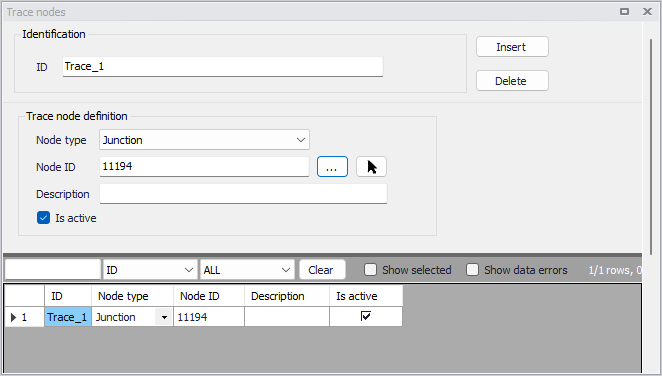Screen dimensions: 662x376
Task: Sort by Node ID column header
Action: (209, 296)
